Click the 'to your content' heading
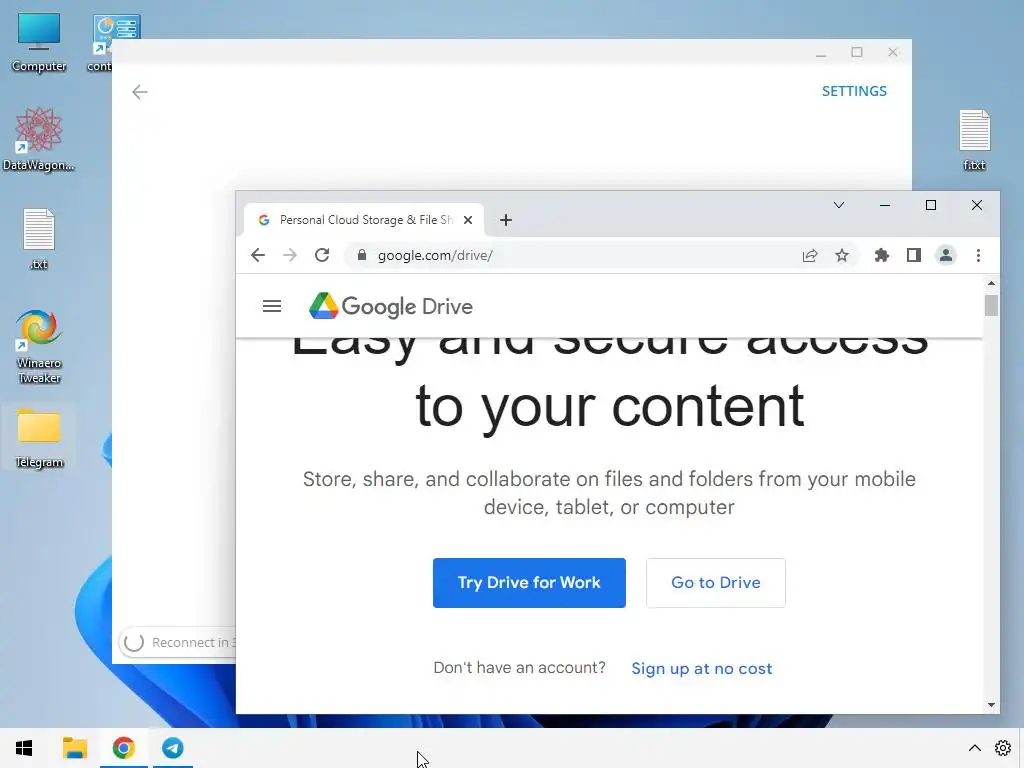The height and width of the screenshot is (768, 1024). coord(609,406)
